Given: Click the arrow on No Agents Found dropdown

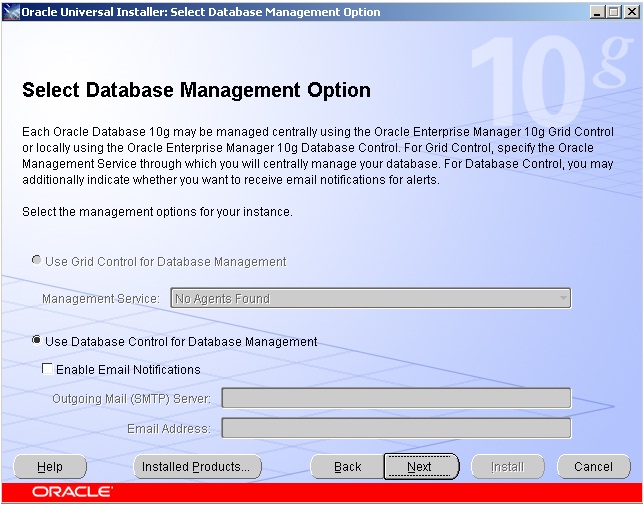Looking at the screenshot, I should click(563, 298).
